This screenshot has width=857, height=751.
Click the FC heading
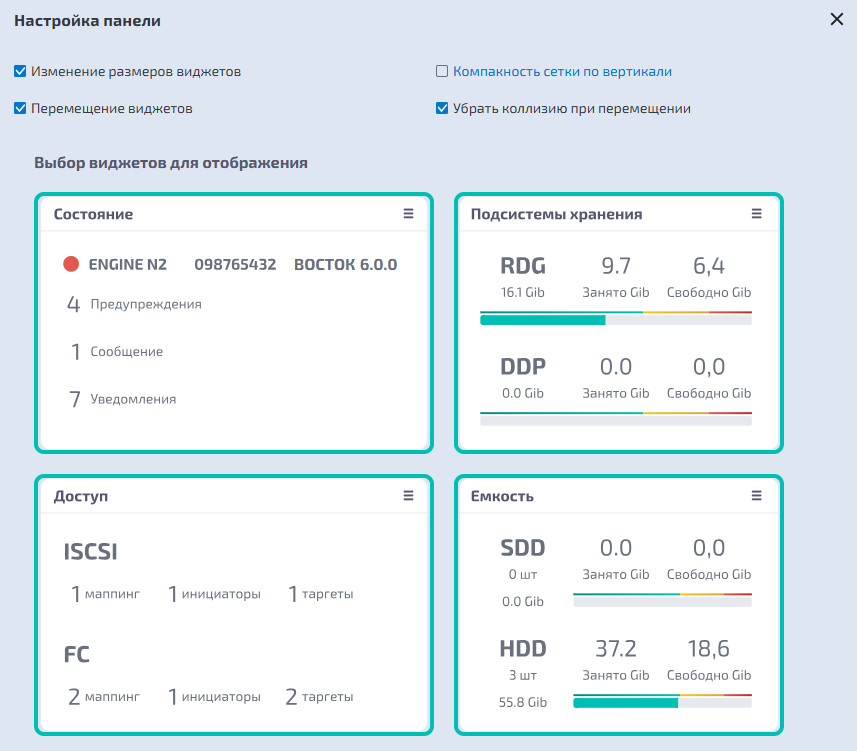click(x=77, y=654)
